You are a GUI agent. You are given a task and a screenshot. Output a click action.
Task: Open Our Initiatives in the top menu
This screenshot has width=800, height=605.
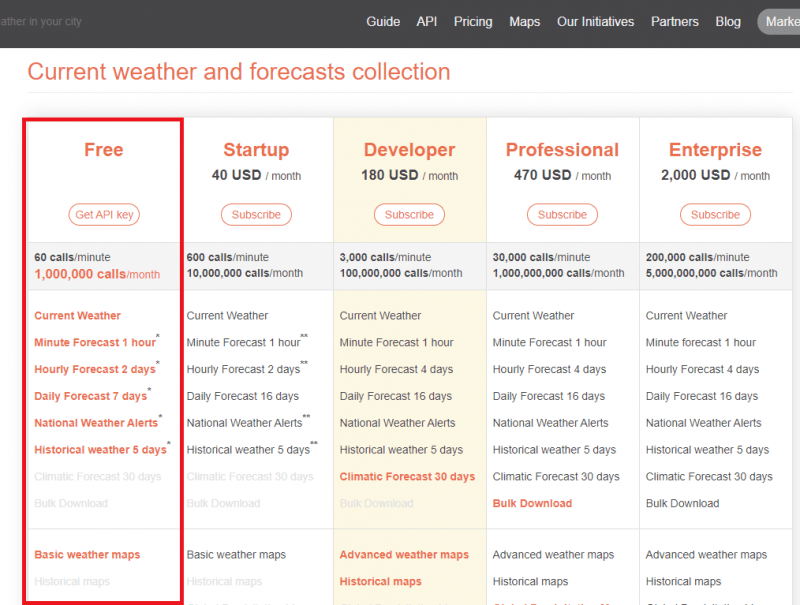click(x=595, y=22)
